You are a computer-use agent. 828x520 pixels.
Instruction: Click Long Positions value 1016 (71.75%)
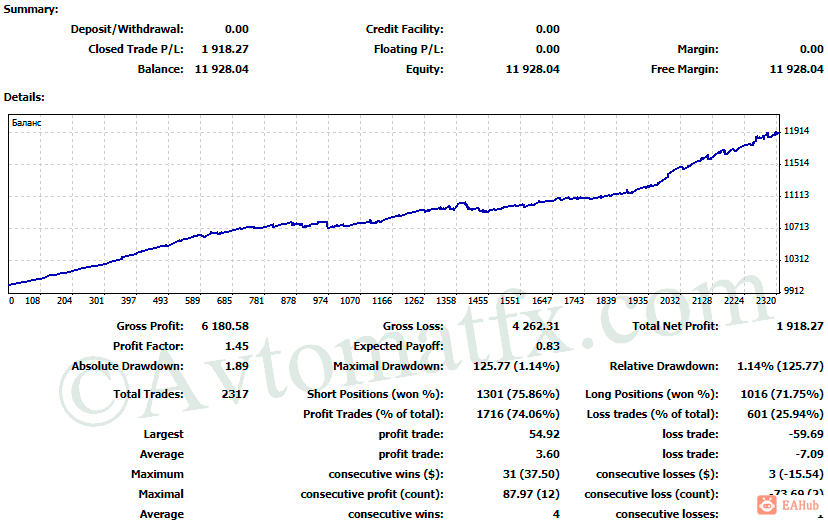click(x=782, y=394)
